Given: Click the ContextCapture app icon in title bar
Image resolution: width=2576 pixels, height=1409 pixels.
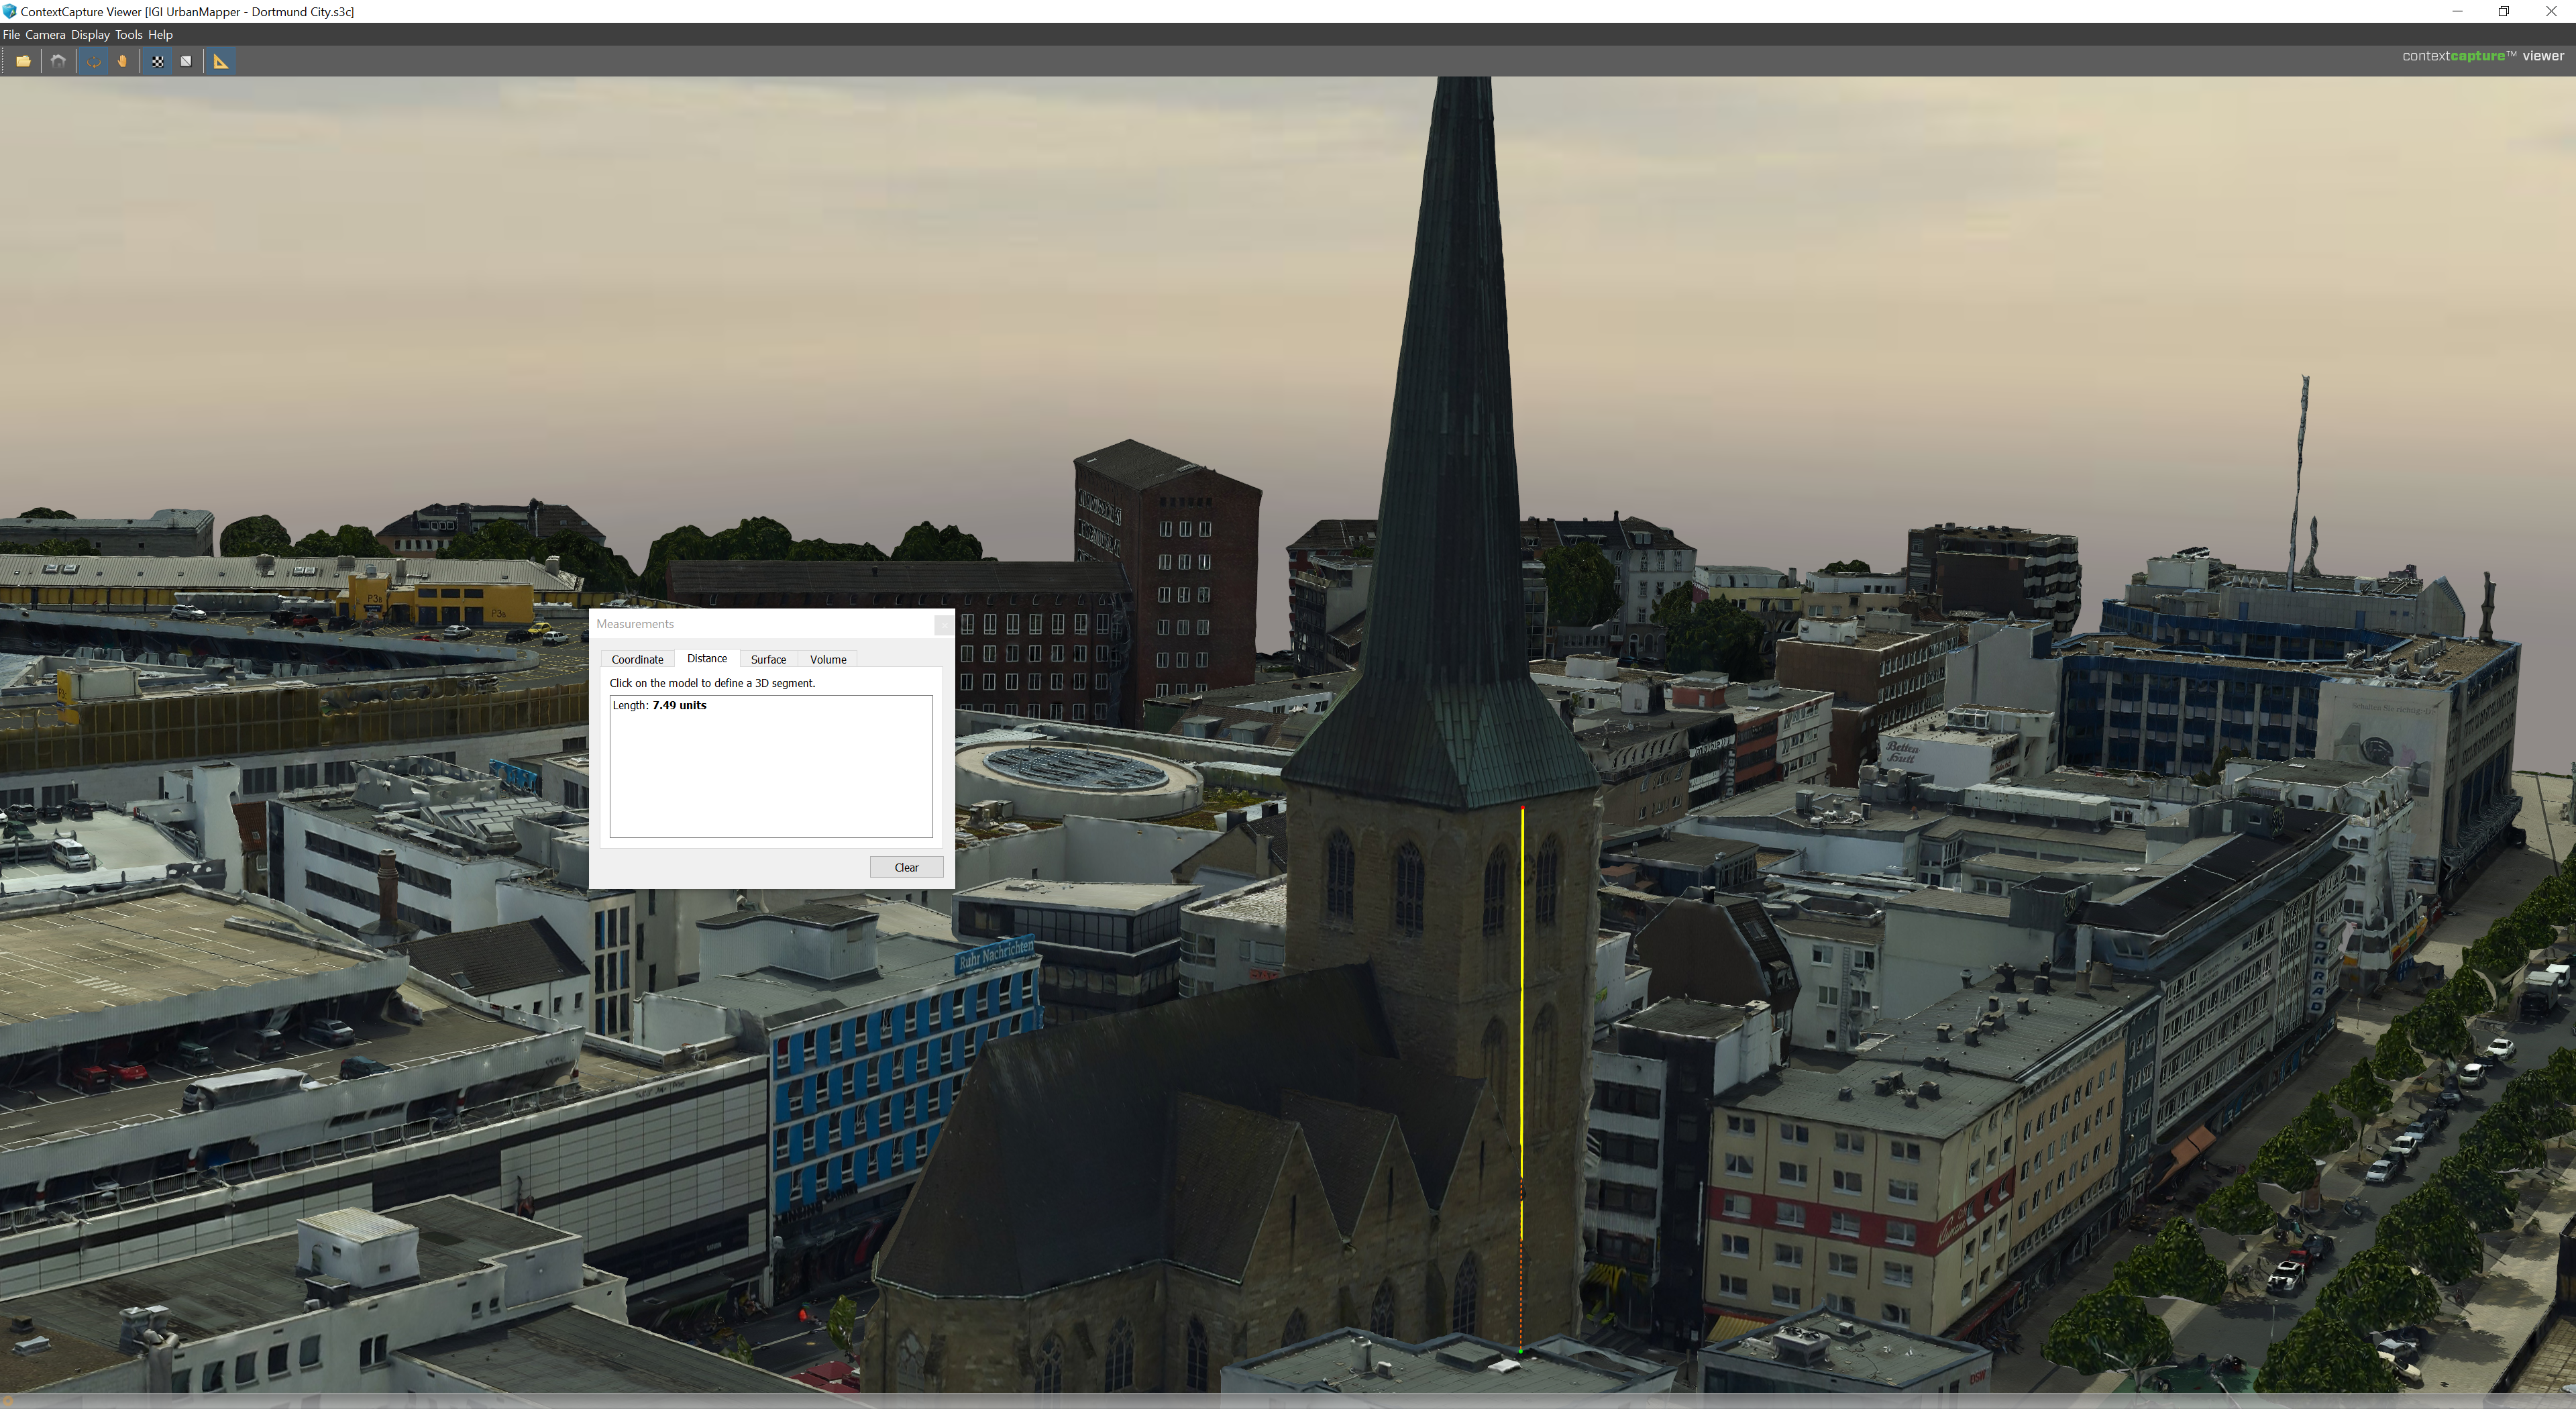Looking at the screenshot, I should coord(9,11).
